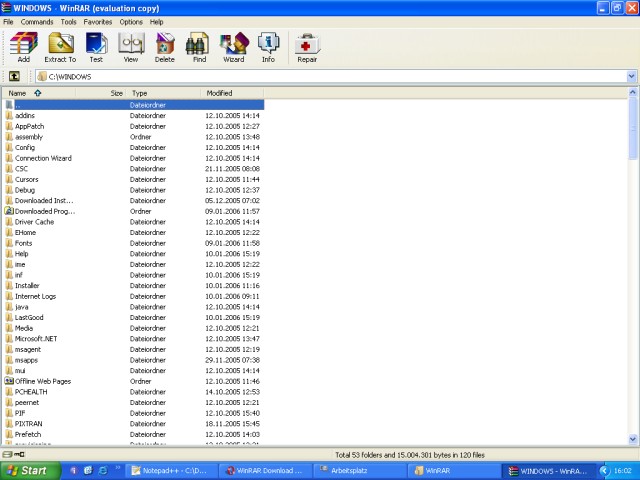Open the View file tool
The image size is (640, 480).
click(x=131, y=47)
